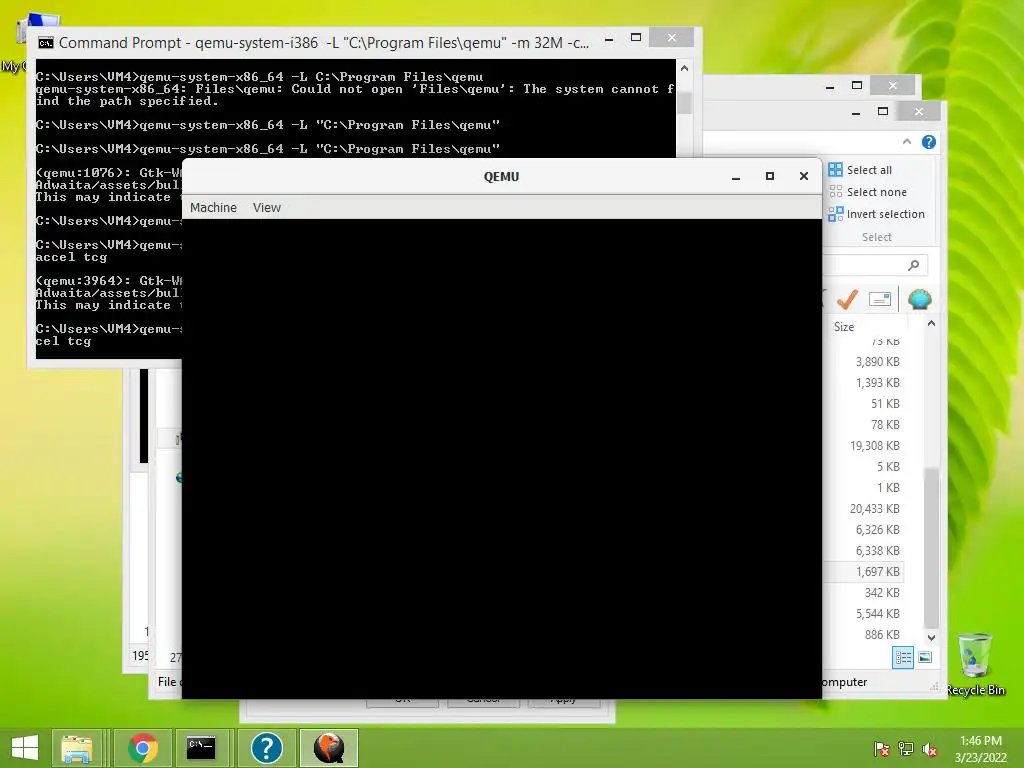This screenshot has height=768, width=1024.
Task: Click the Command Prompt scroll-up arrow
Action: 684,68
